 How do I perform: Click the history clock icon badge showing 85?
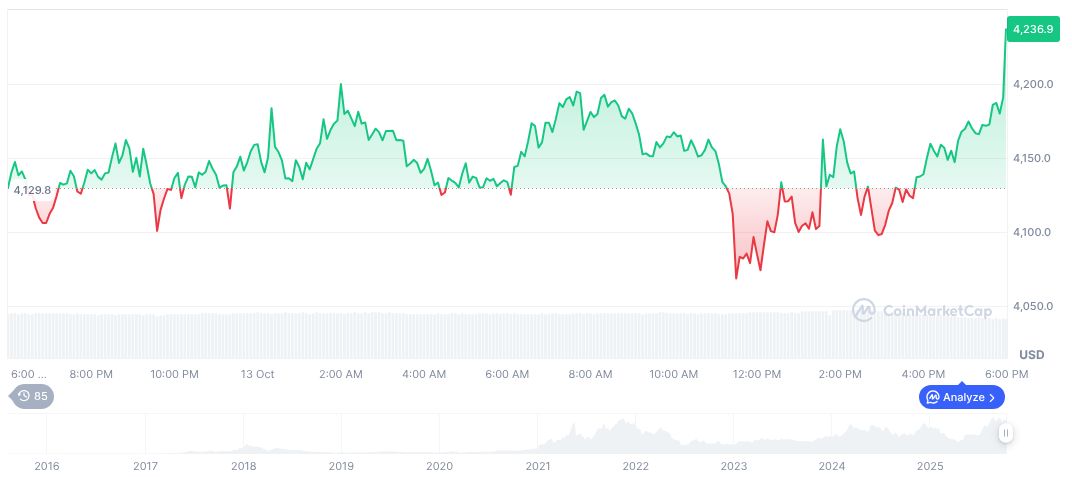(32, 396)
